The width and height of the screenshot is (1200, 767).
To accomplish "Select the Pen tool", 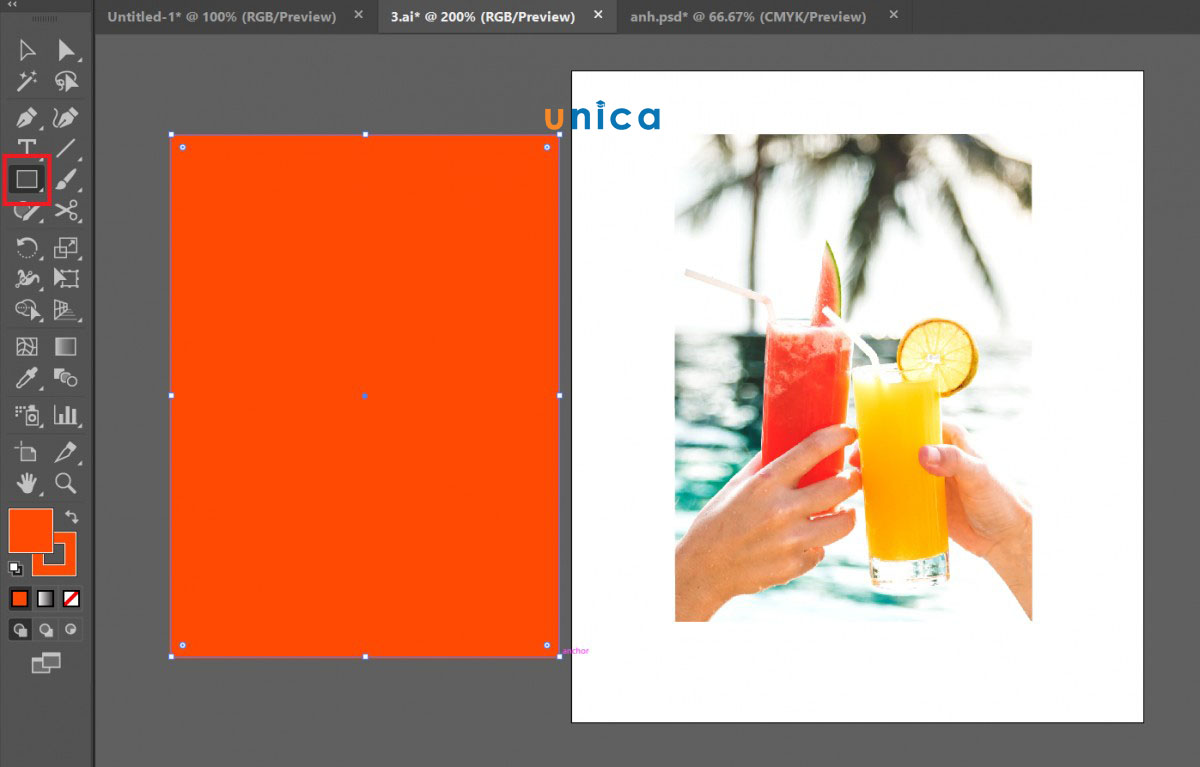I will coord(27,118).
